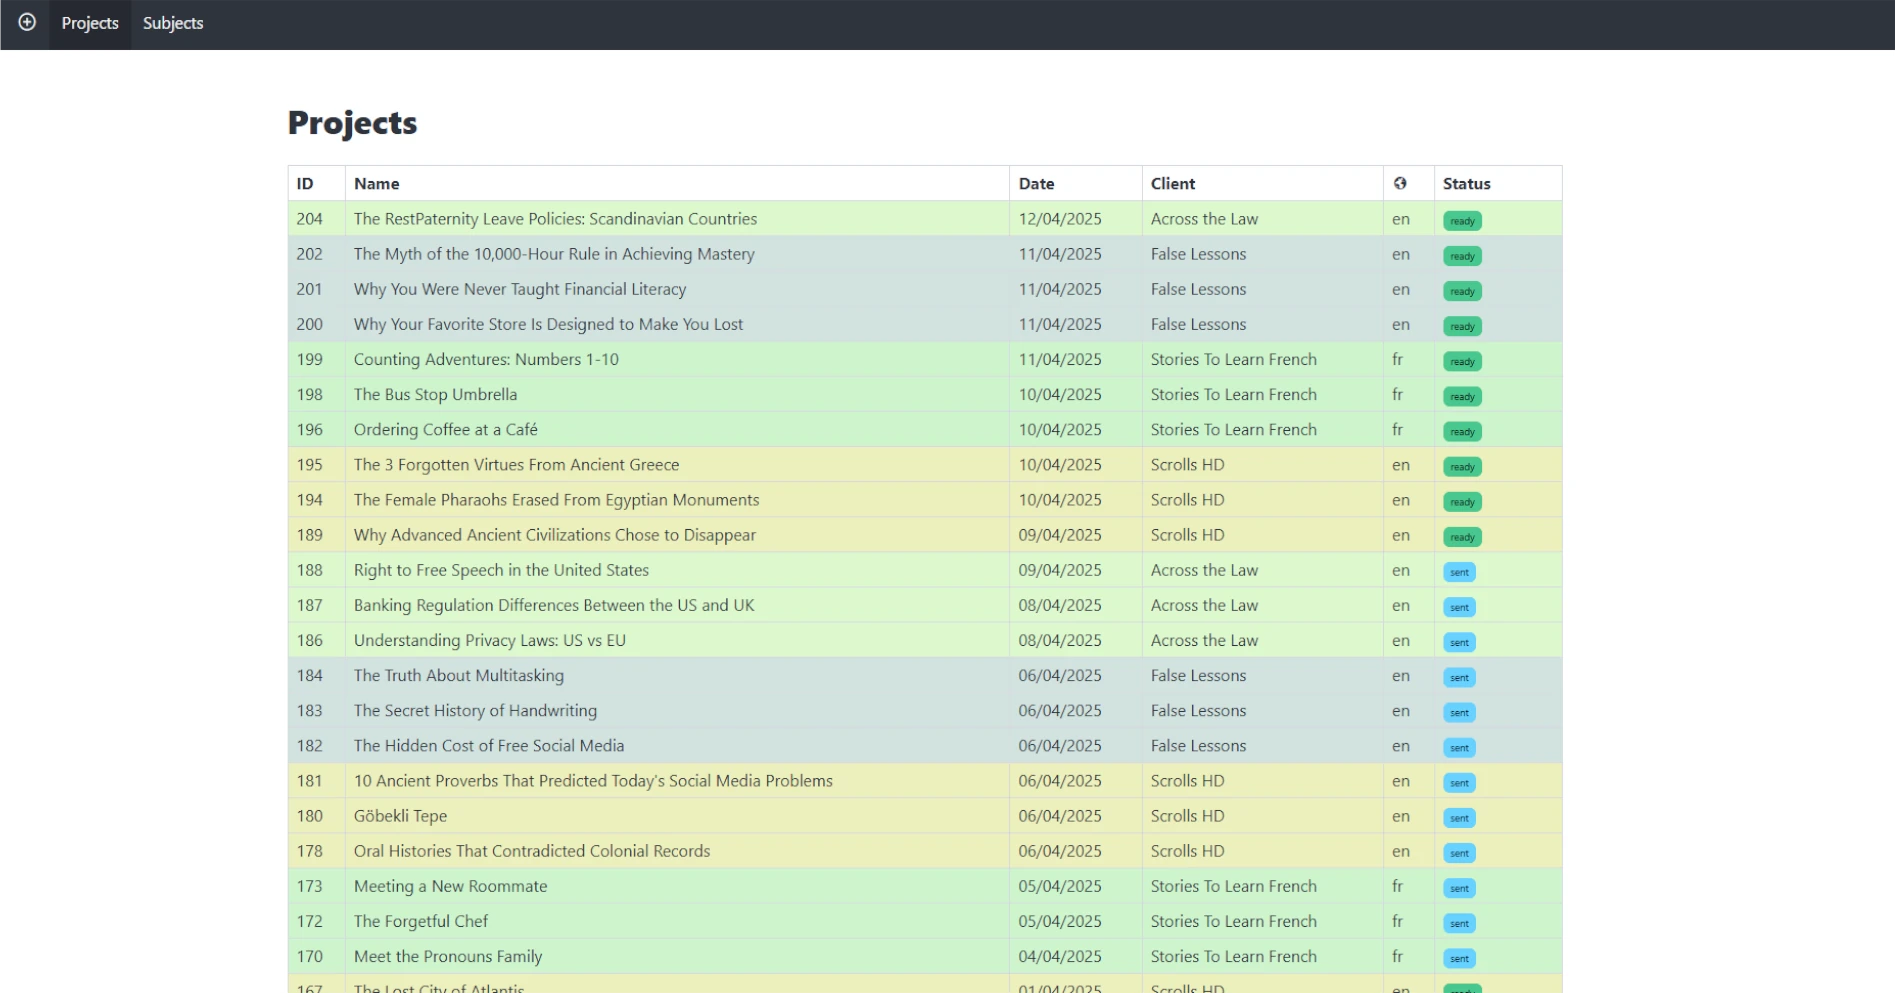The image size is (1900, 1000).
Task: Click the plus circle icon in navbar
Action: (x=27, y=22)
